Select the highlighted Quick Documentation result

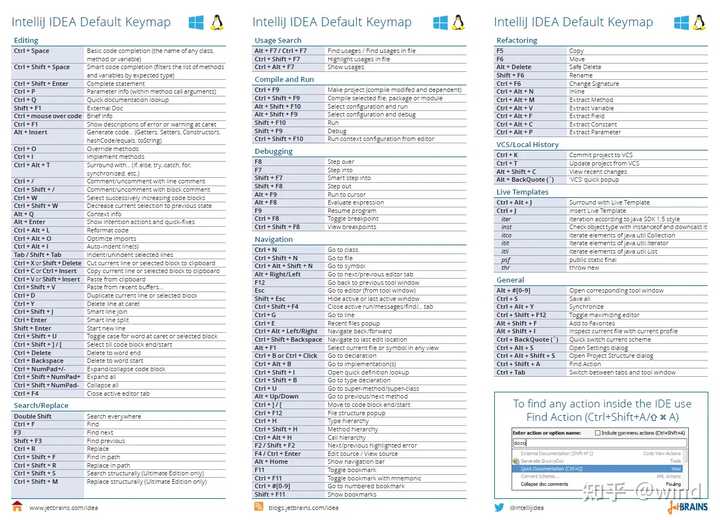597,469
